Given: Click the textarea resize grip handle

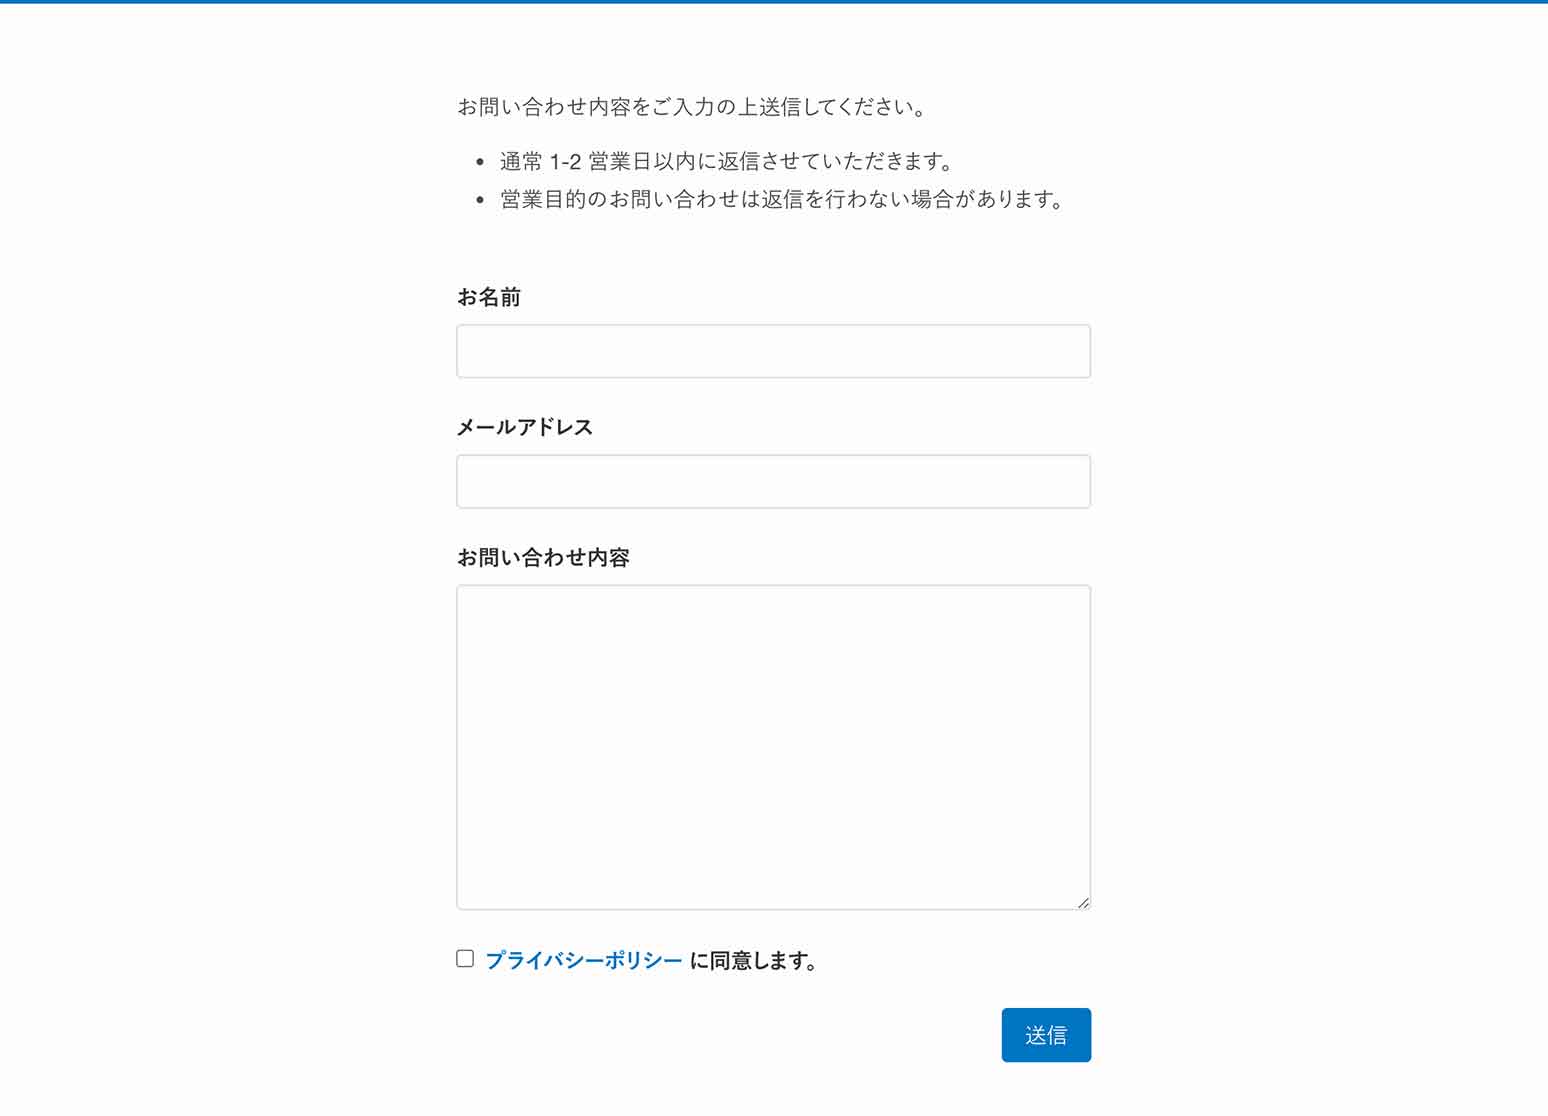Looking at the screenshot, I should coord(1083,902).
